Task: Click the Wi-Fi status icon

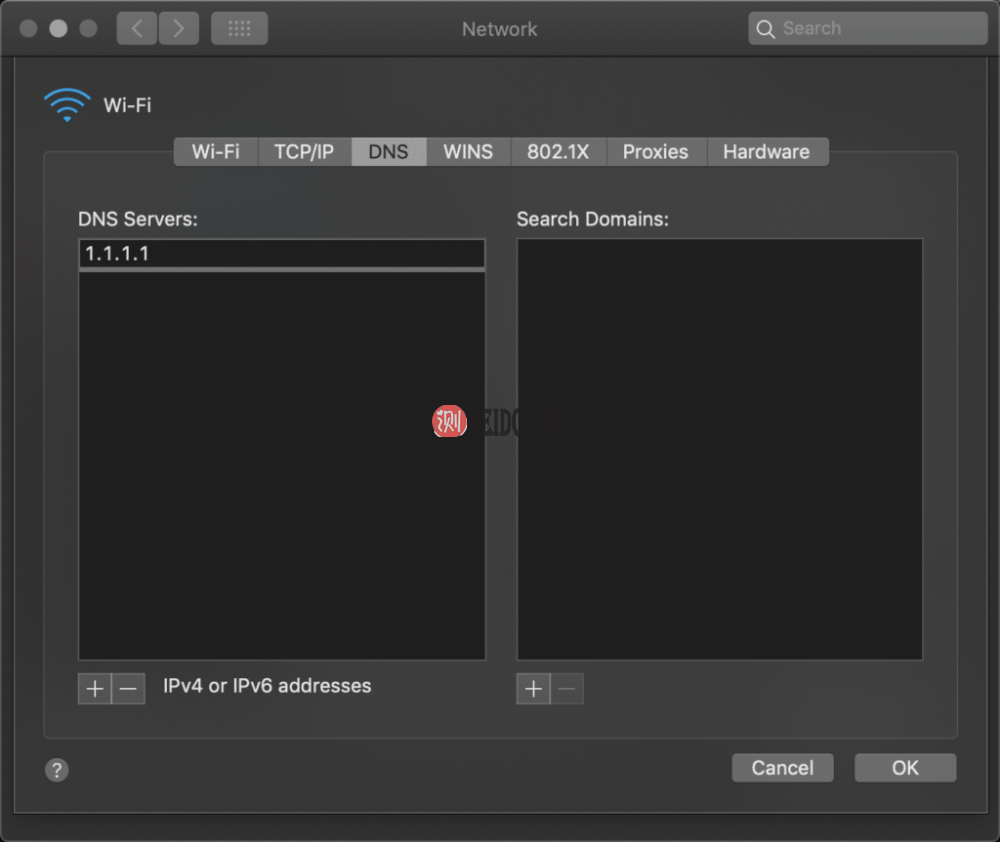Action: tap(66, 103)
